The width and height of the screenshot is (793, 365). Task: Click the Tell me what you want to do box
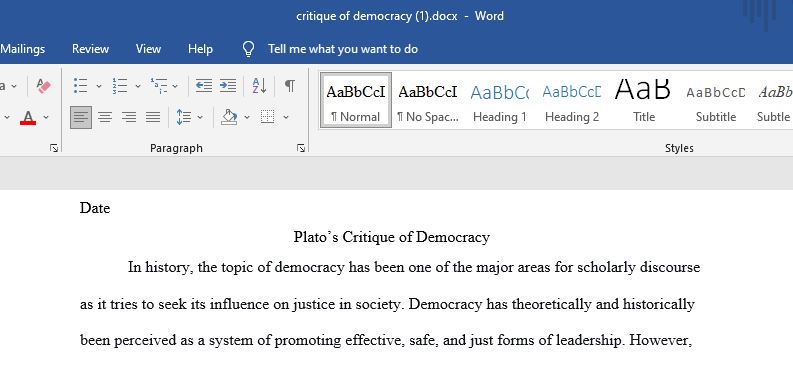(x=343, y=49)
